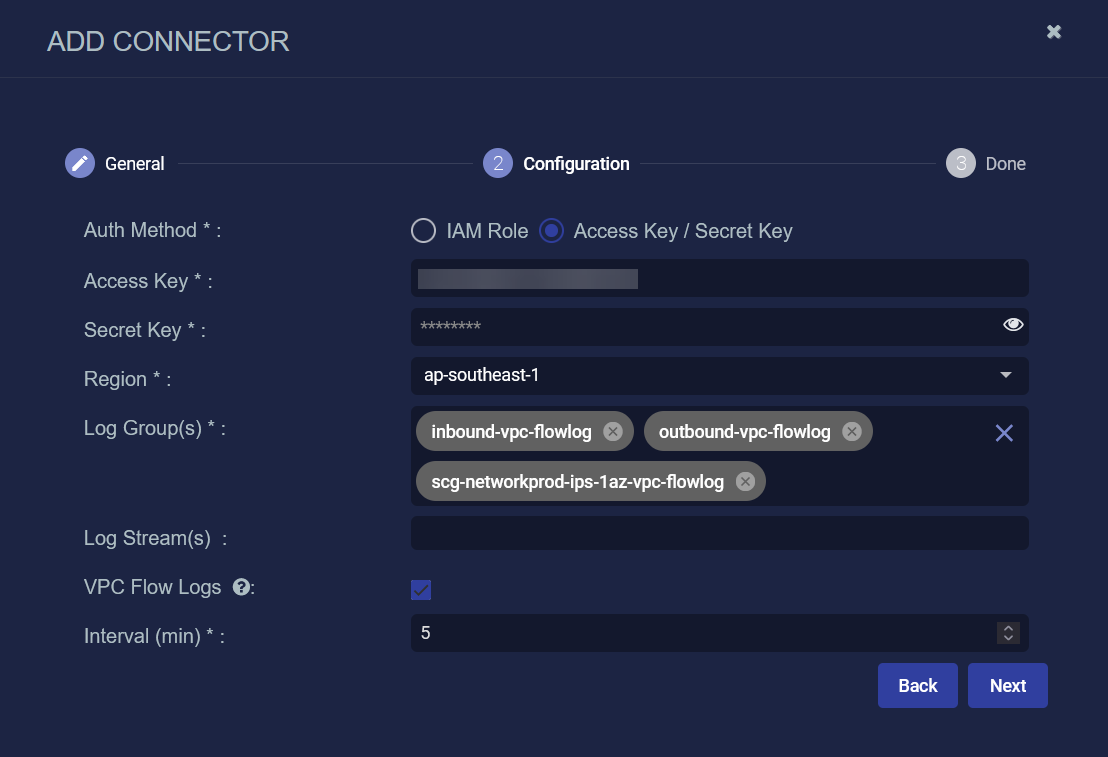Click the Interval minutes stepper arrows
This screenshot has width=1108, height=757.
1008,633
